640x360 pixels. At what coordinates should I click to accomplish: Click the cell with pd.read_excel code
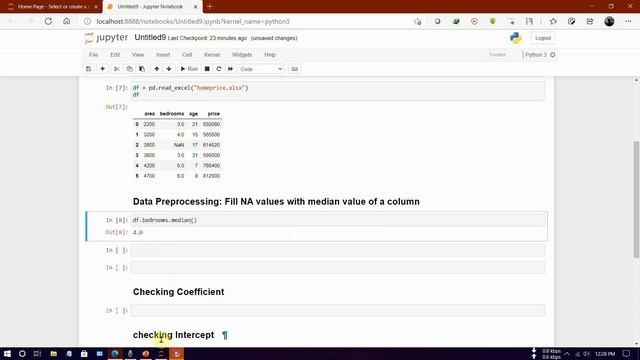pos(338,91)
